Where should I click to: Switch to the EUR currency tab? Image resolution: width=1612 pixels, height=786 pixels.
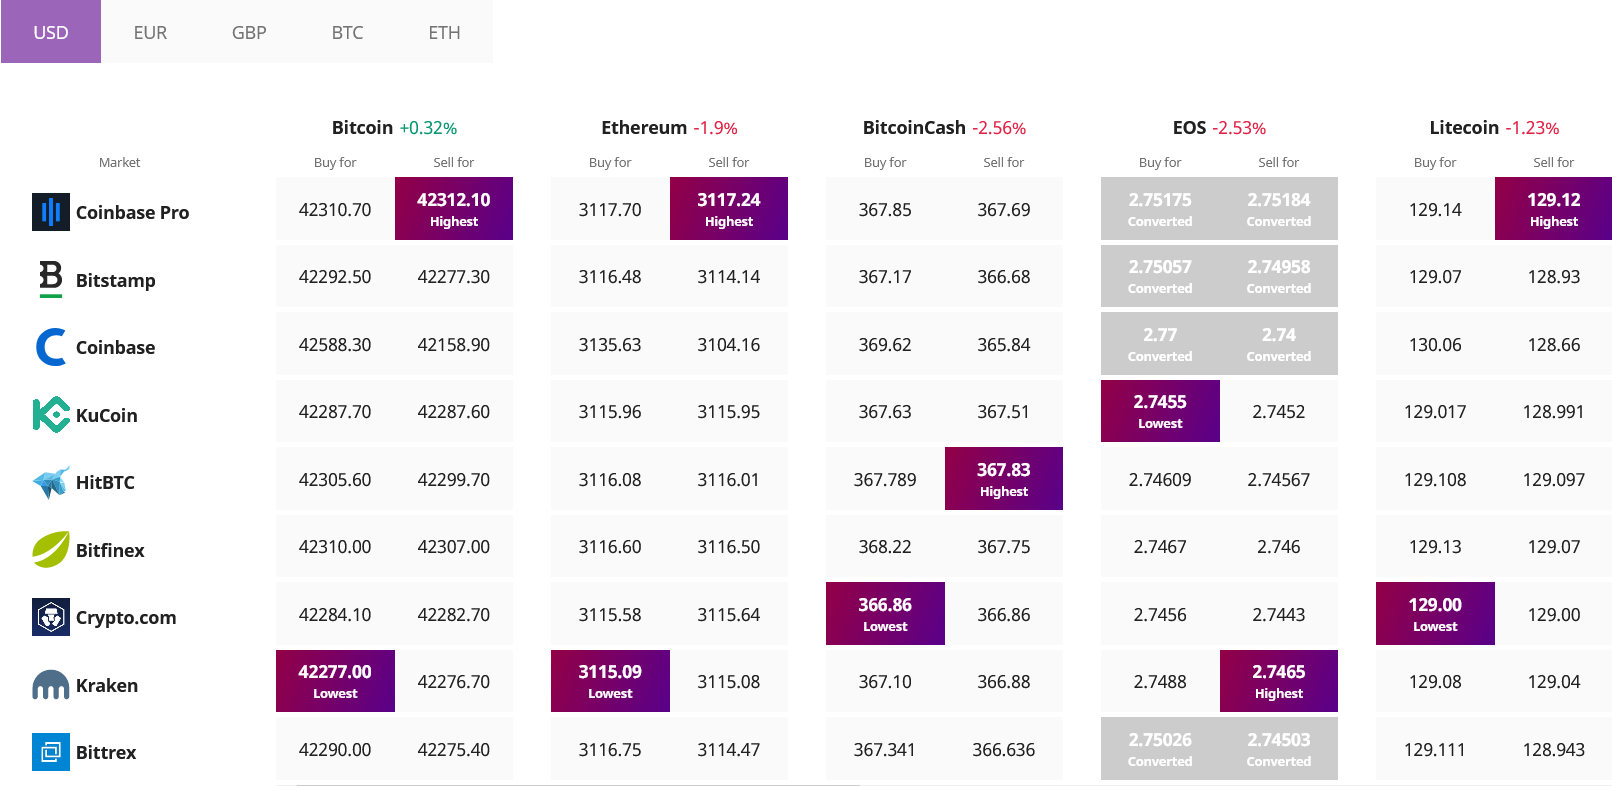pos(150,32)
